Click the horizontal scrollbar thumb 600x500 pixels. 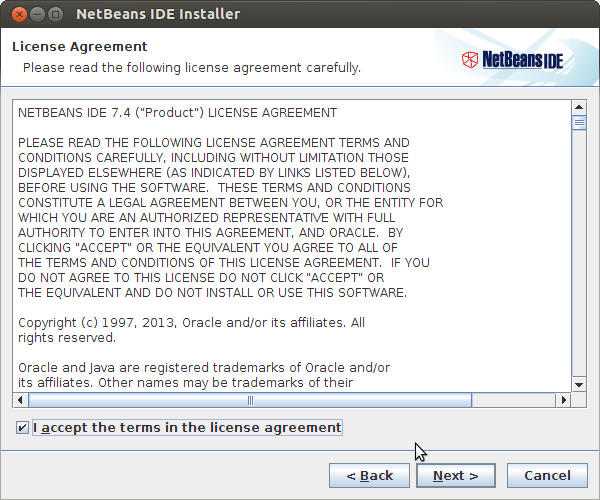[x=250, y=400]
